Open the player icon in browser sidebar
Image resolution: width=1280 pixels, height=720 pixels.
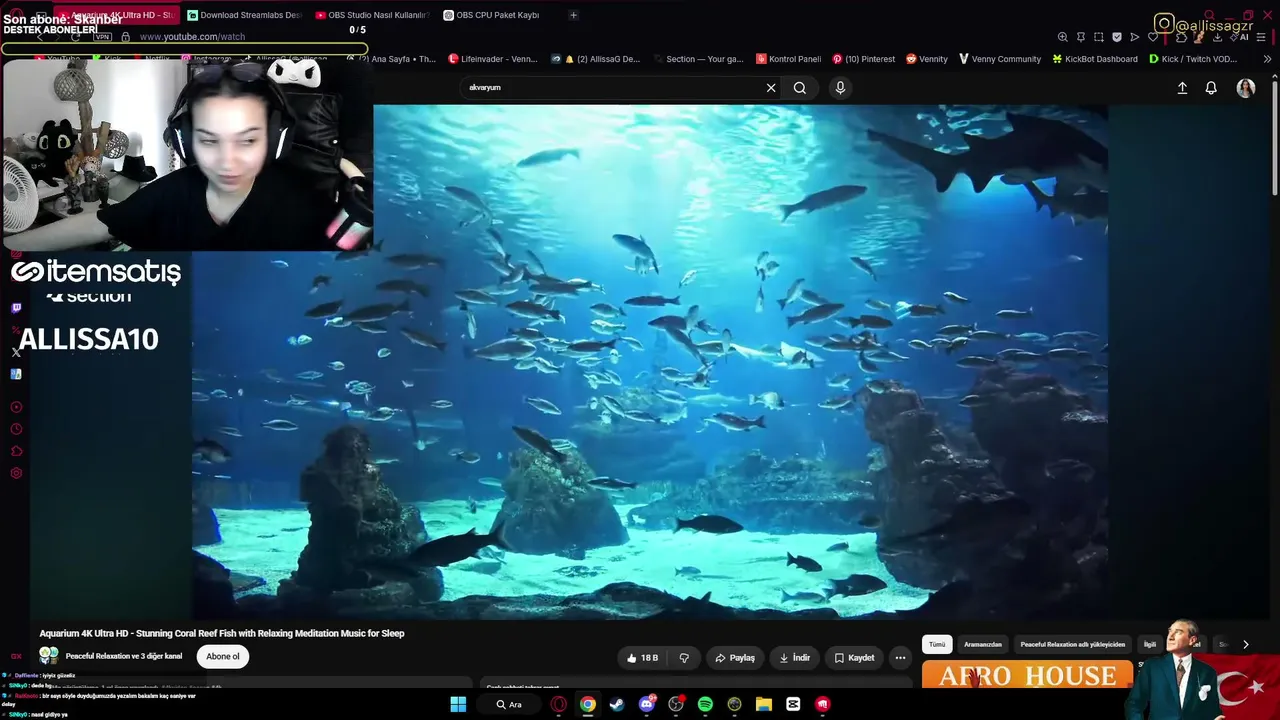coord(16,407)
